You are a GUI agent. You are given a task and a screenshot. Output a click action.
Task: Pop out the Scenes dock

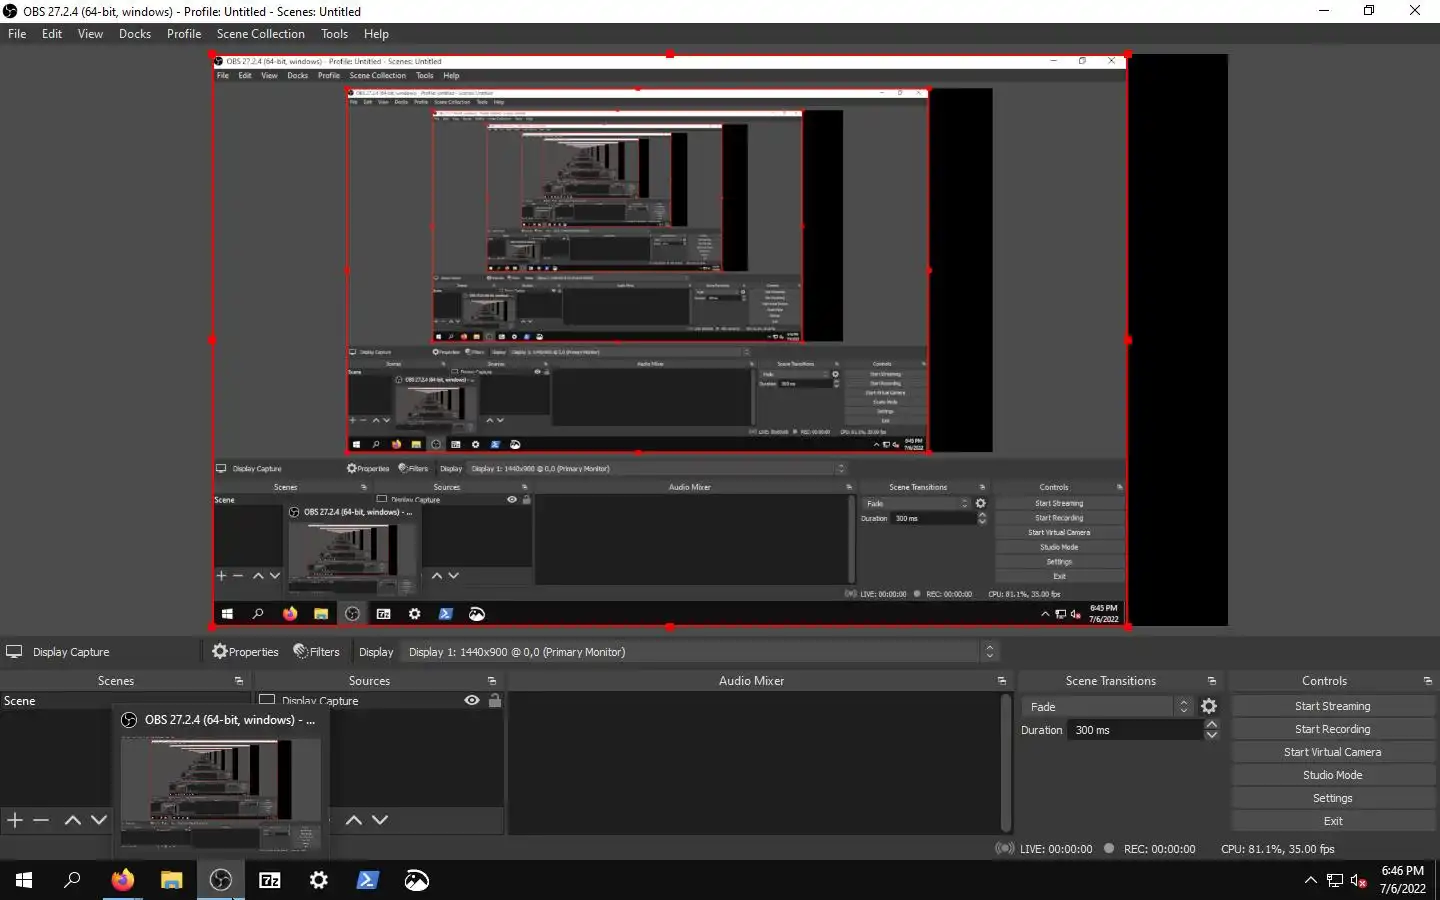point(239,681)
